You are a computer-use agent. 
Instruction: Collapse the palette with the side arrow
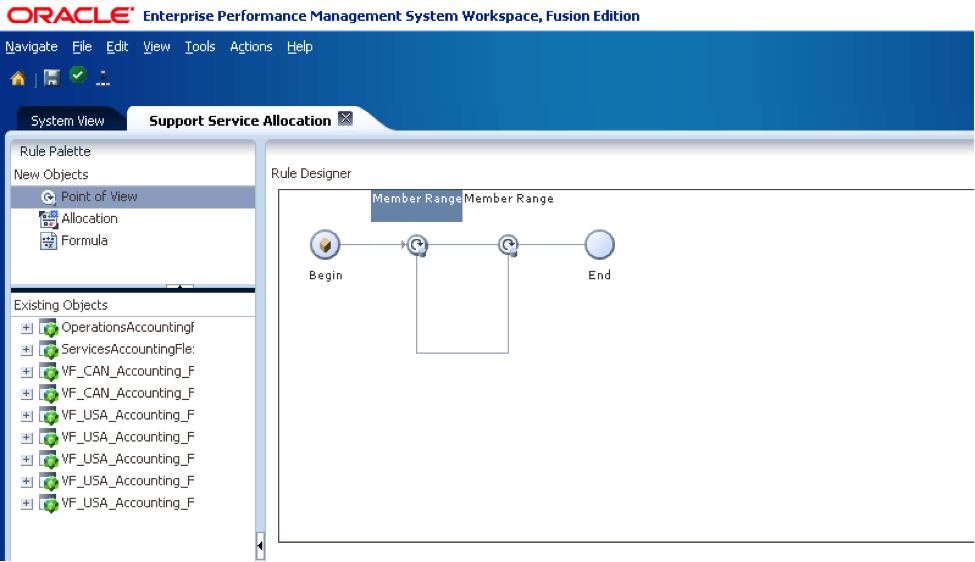point(260,546)
